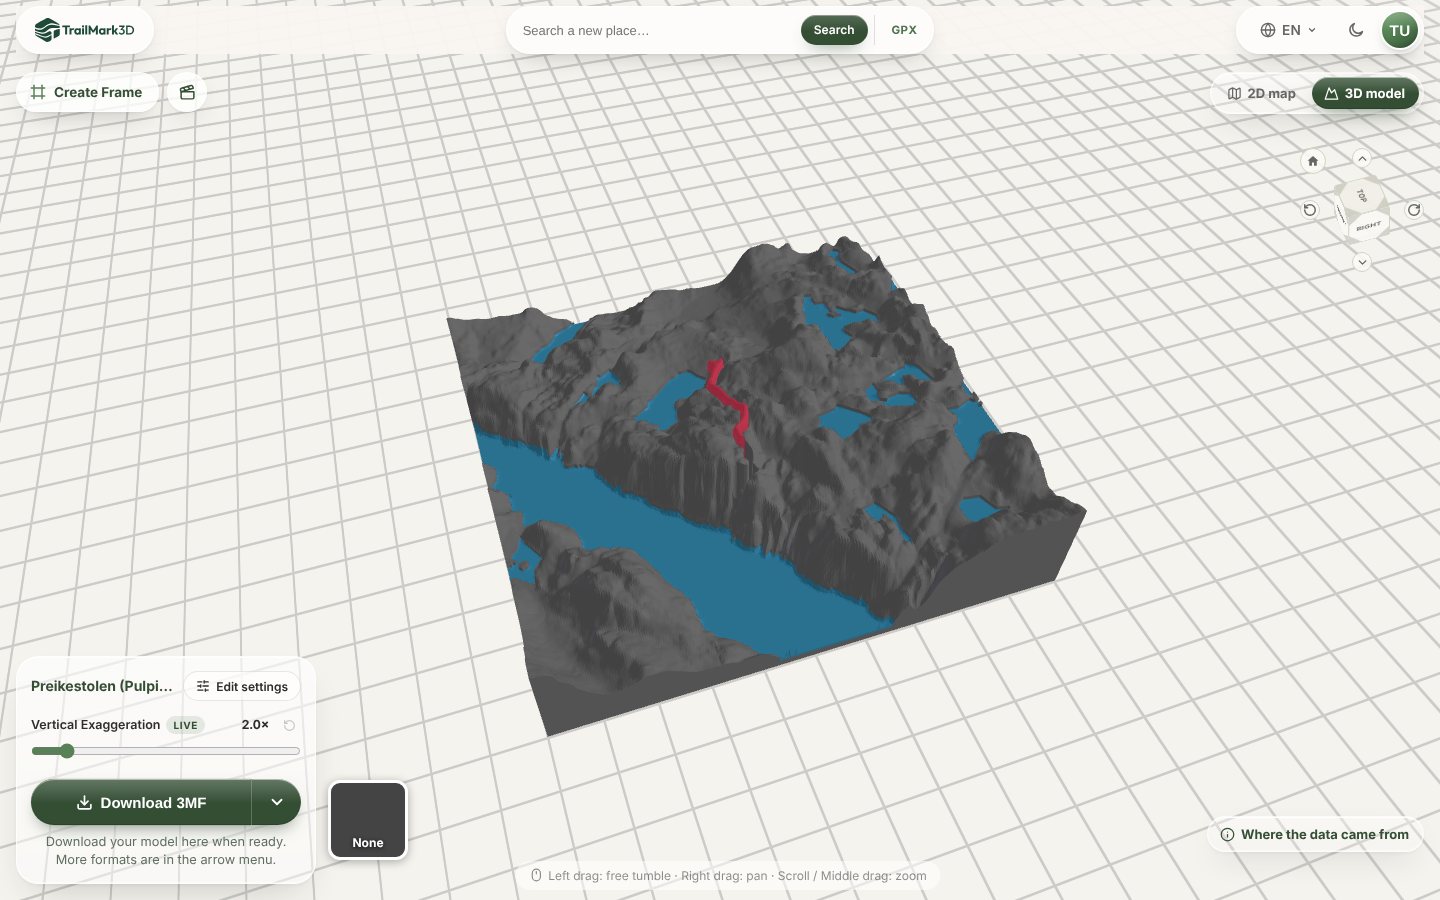Open Edit settings

point(242,686)
